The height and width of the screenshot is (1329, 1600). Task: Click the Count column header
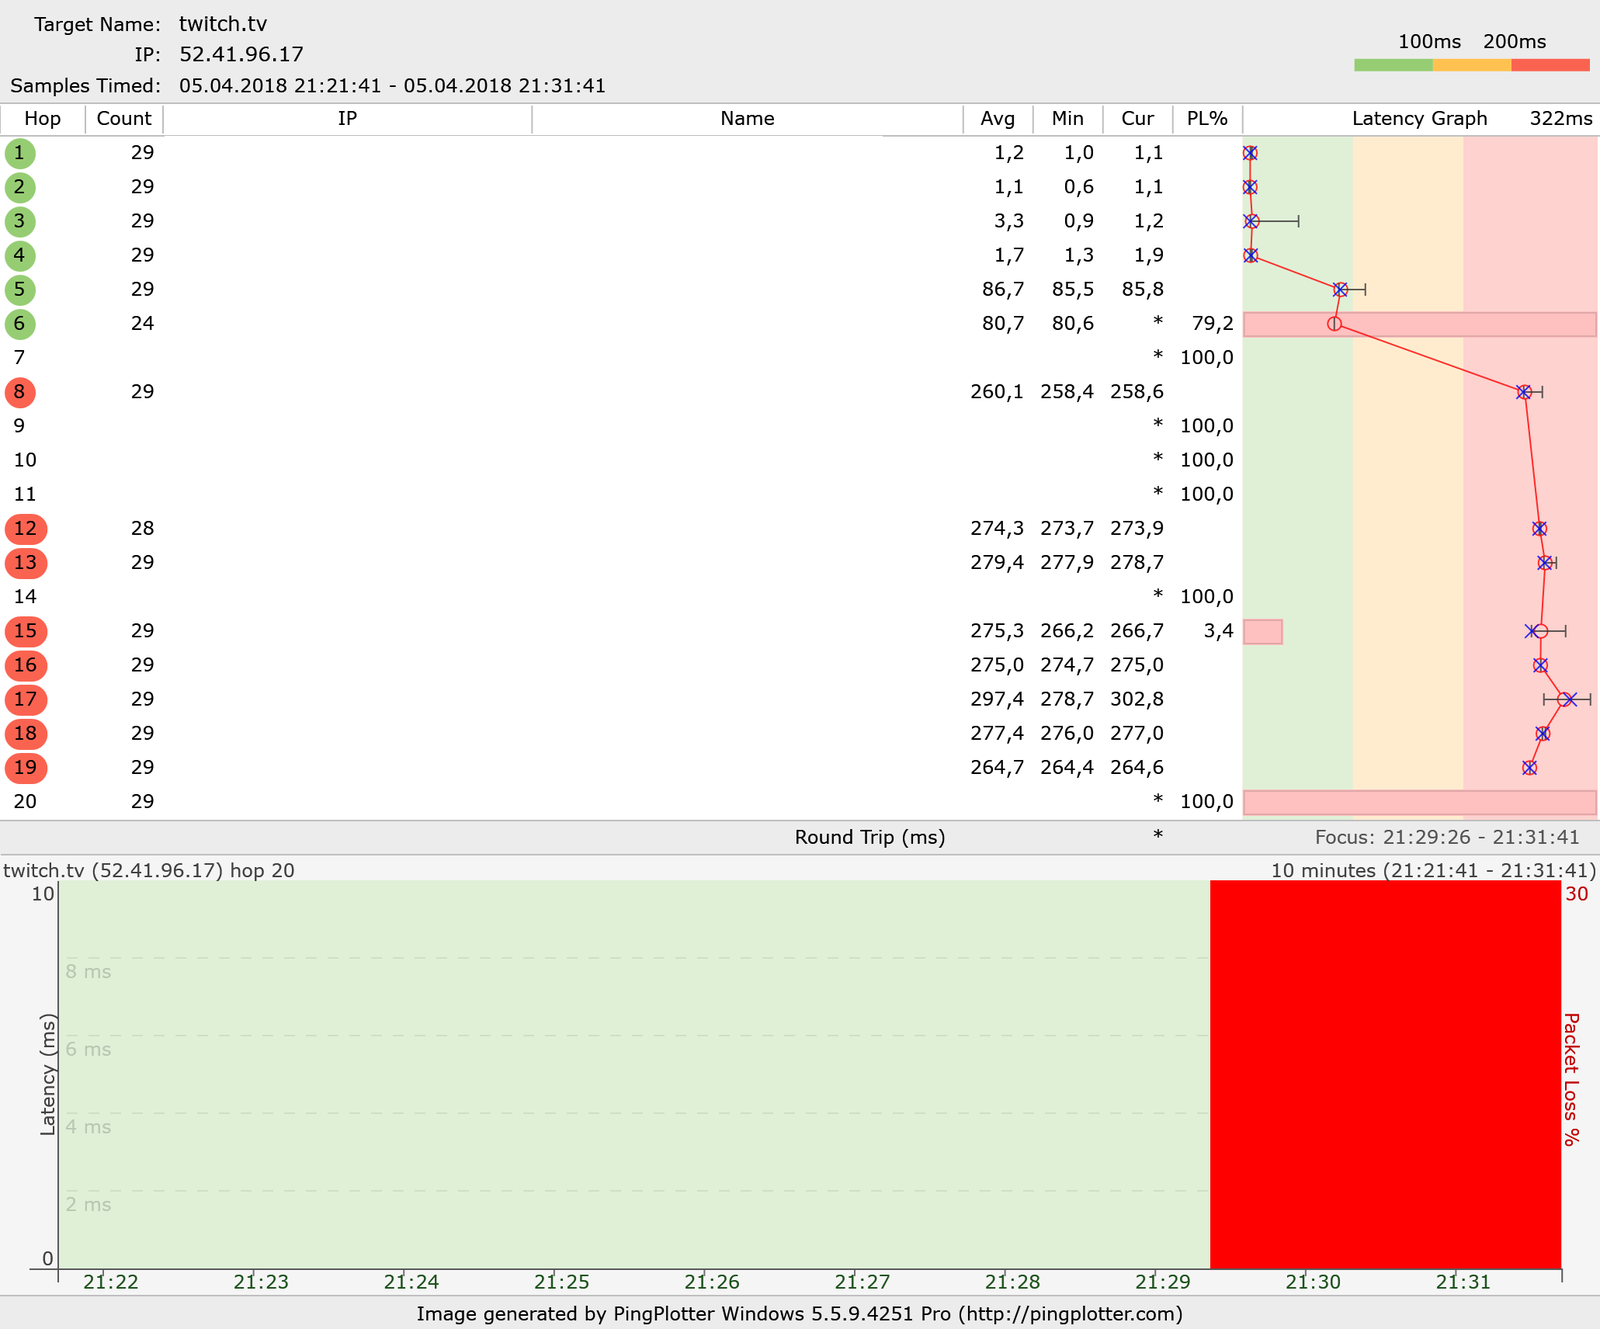[124, 119]
